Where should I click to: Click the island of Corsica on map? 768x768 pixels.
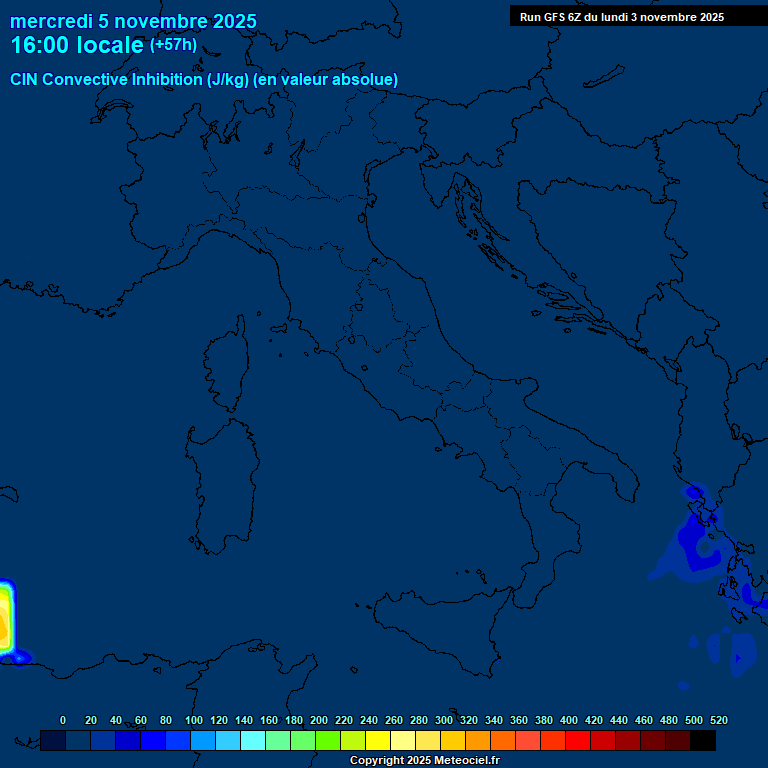(228, 366)
